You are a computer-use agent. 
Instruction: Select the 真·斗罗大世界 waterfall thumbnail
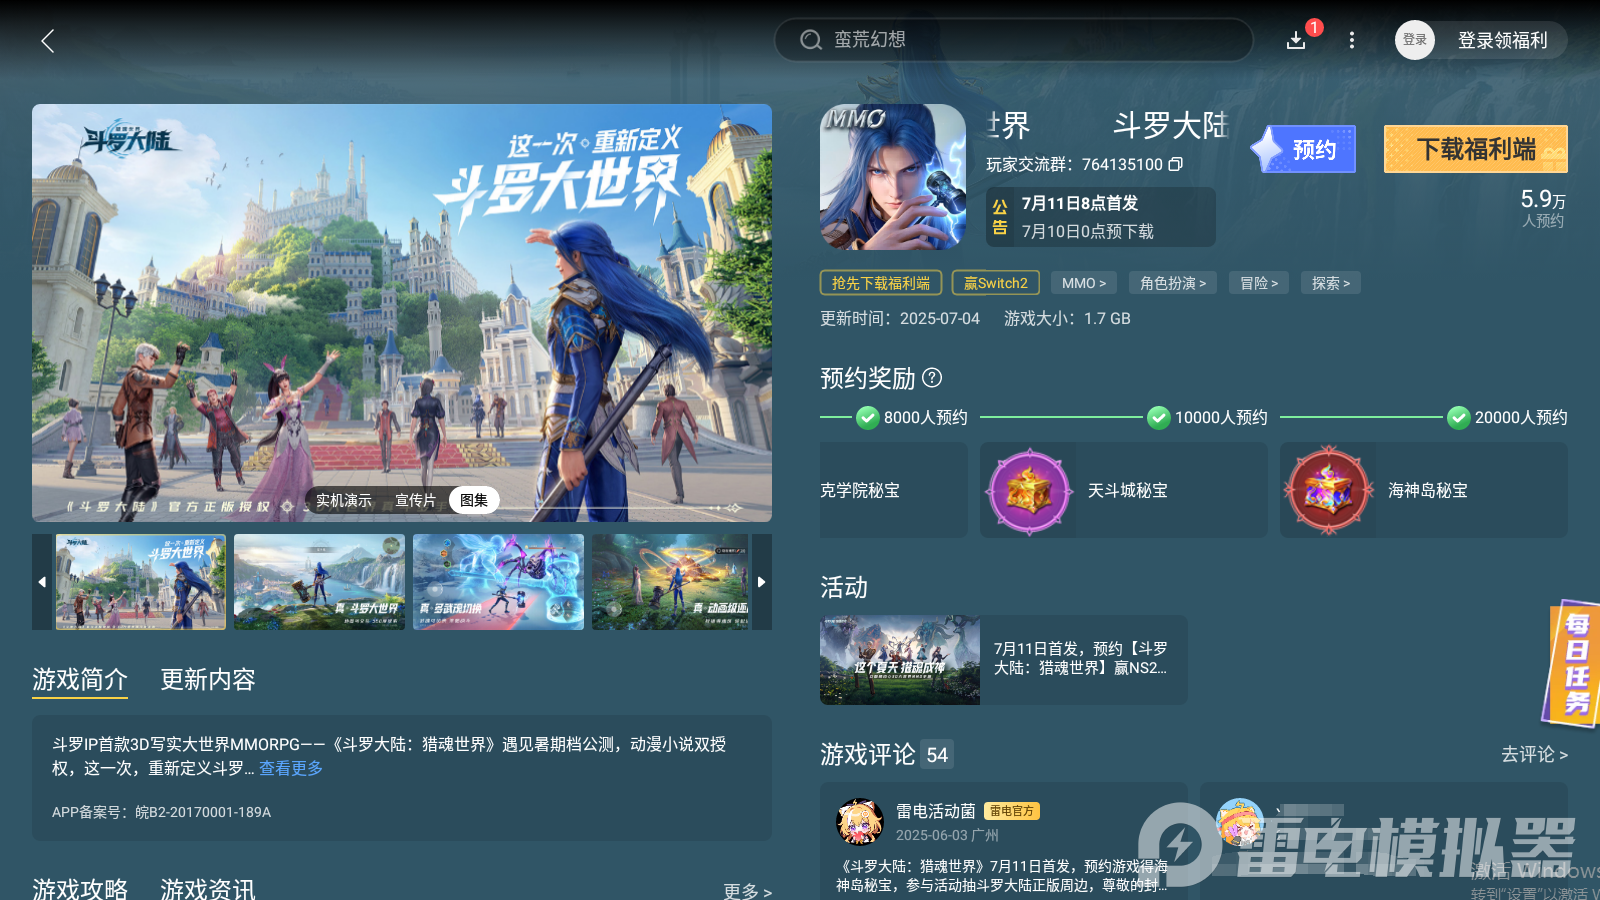pyautogui.click(x=320, y=582)
